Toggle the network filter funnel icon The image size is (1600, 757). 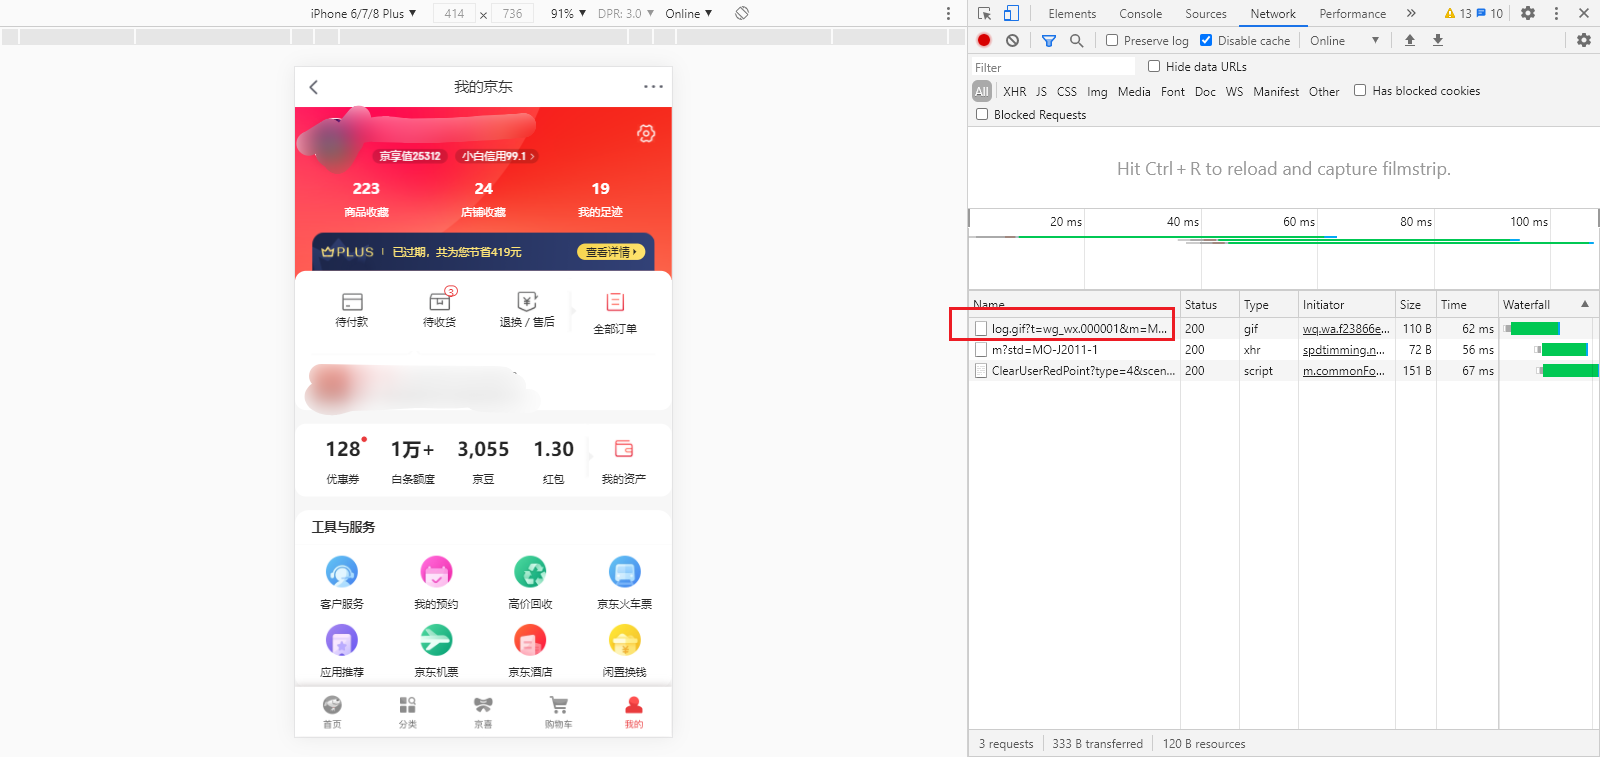point(1048,41)
